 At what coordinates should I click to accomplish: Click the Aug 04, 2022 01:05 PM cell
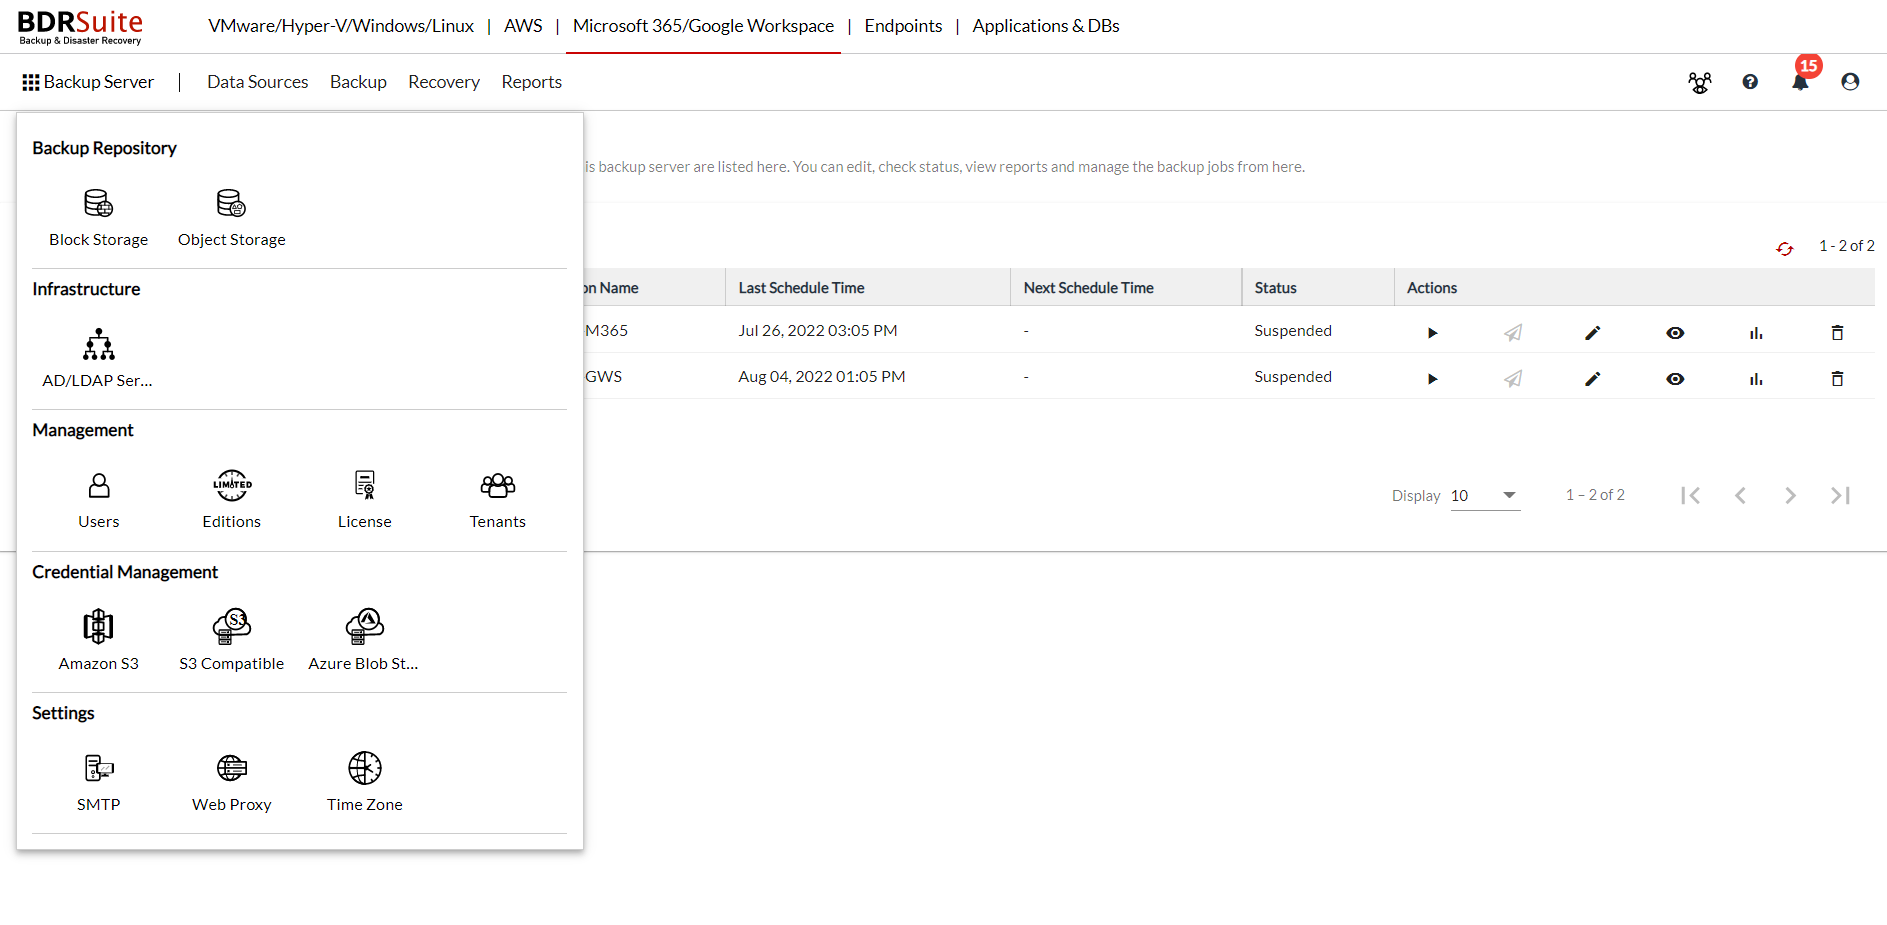point(821,377)
